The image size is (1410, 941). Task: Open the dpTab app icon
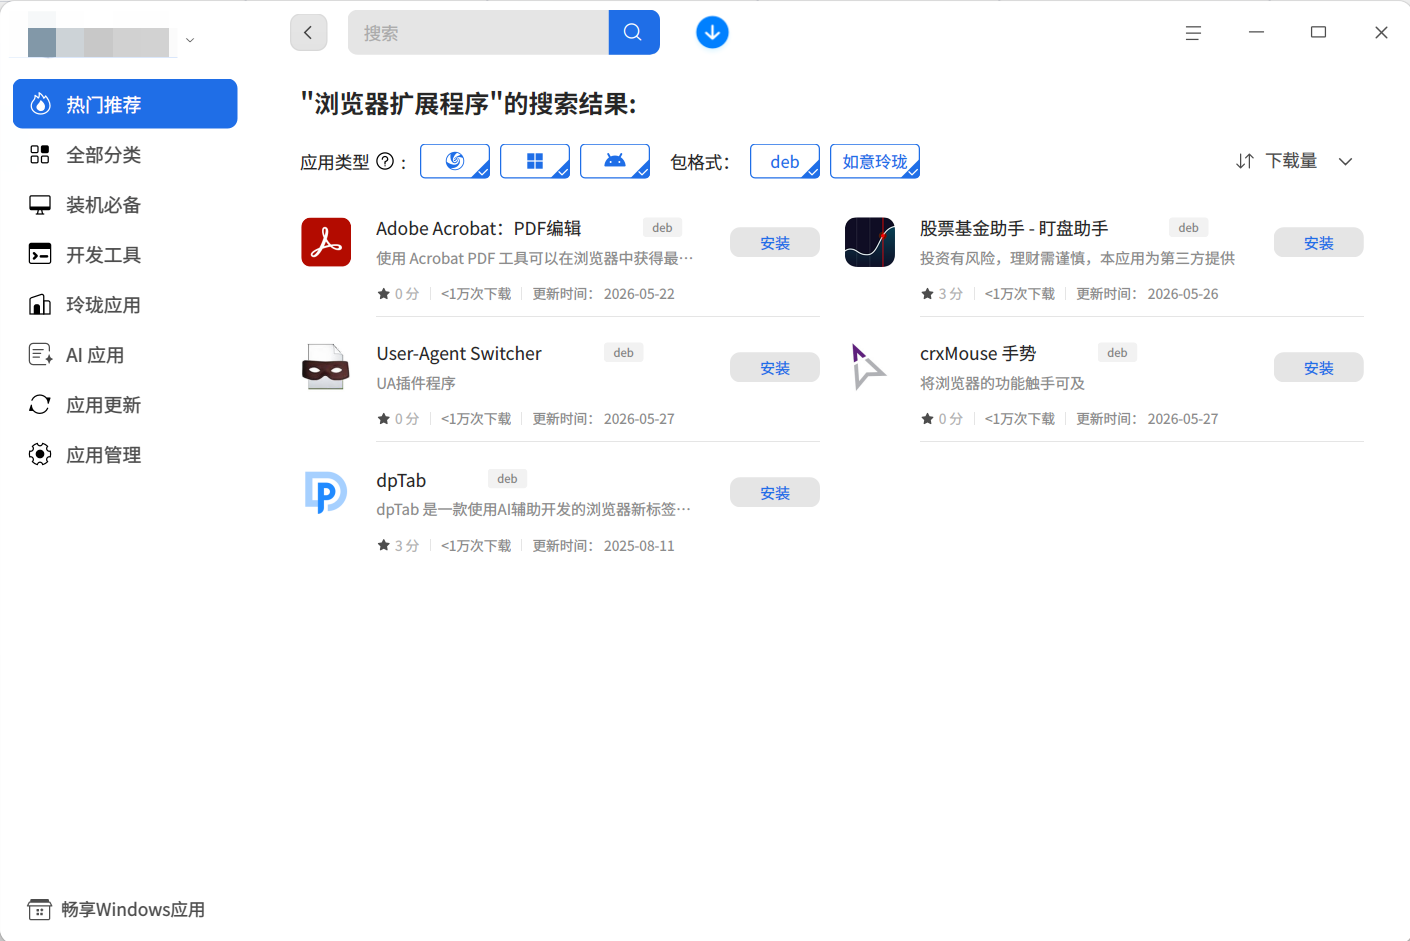pos(326,493)
